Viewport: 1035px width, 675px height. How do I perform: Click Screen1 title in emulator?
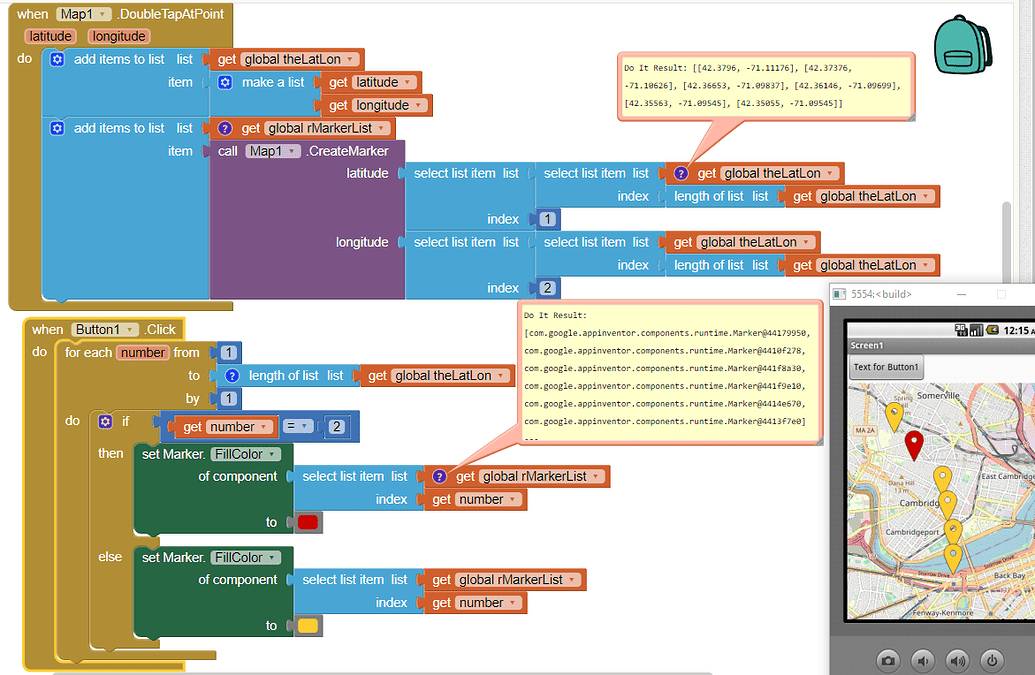867,345
